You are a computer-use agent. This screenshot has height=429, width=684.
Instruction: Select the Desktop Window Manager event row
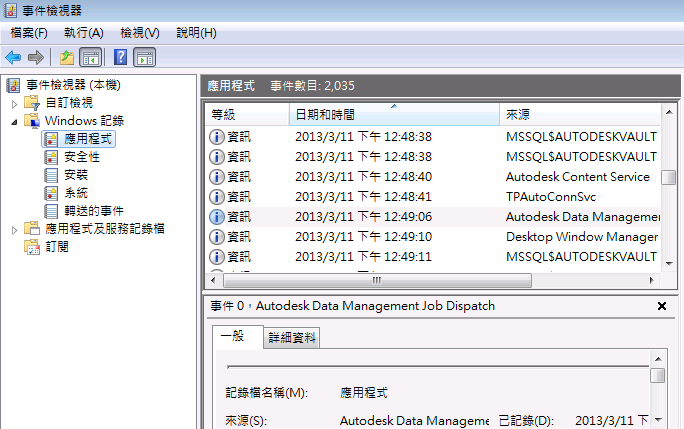pos(433,237)
